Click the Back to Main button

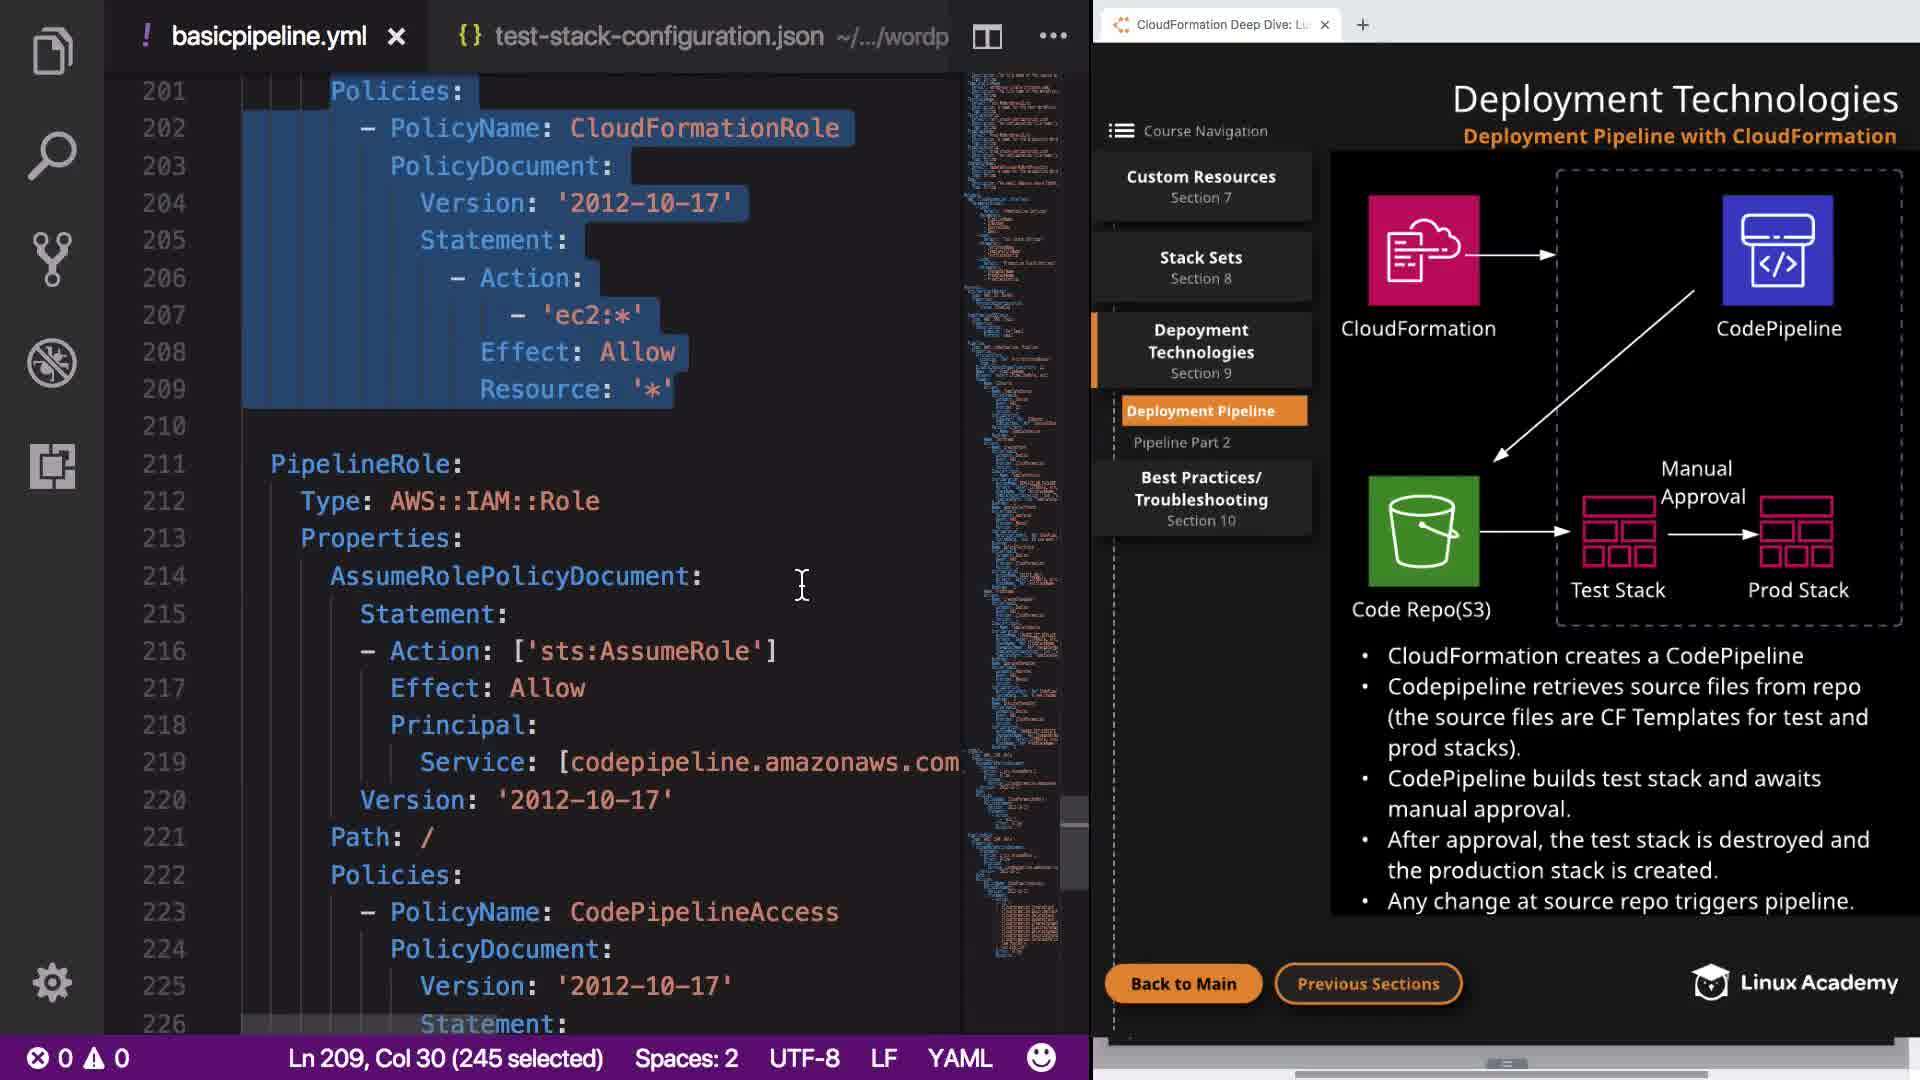(1183, 984)
